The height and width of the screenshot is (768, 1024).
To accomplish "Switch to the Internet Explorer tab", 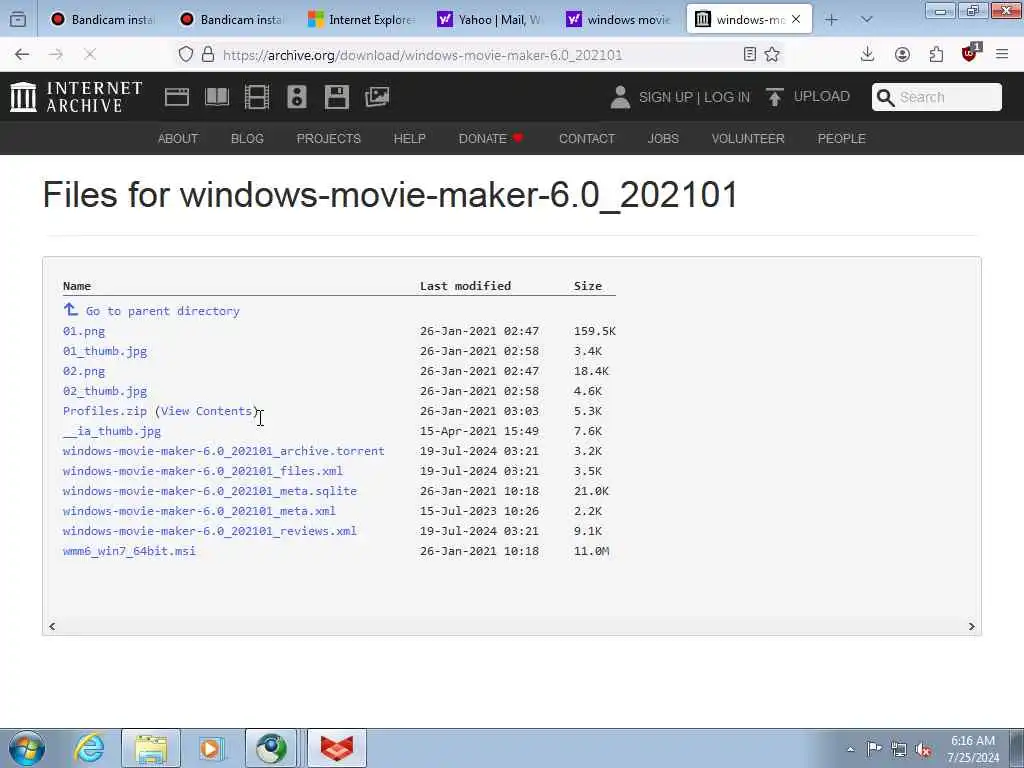I will (361, 20).
